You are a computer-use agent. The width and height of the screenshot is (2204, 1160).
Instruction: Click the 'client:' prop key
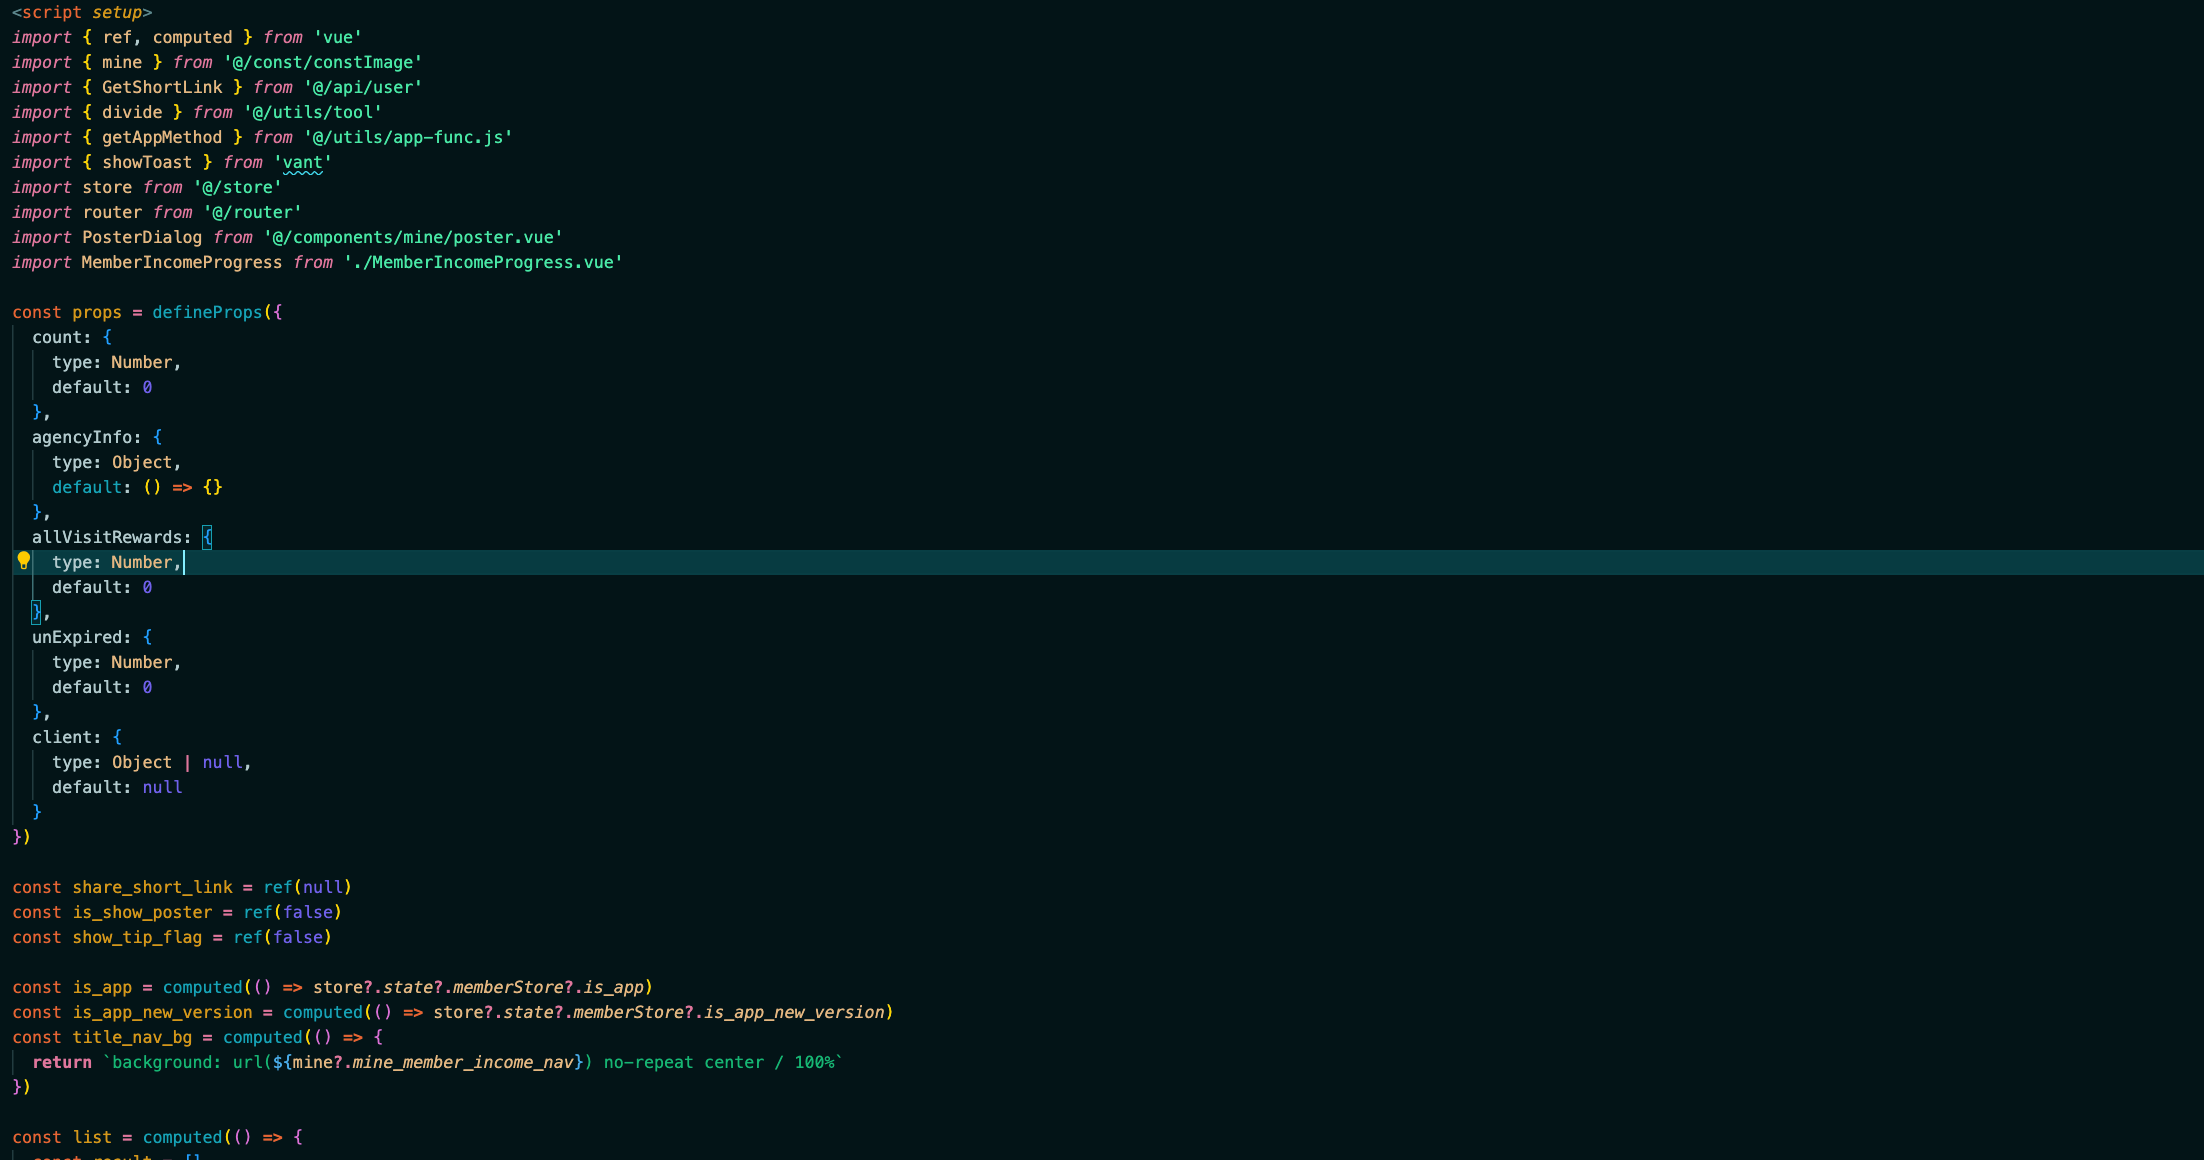(x=67, y=737)
